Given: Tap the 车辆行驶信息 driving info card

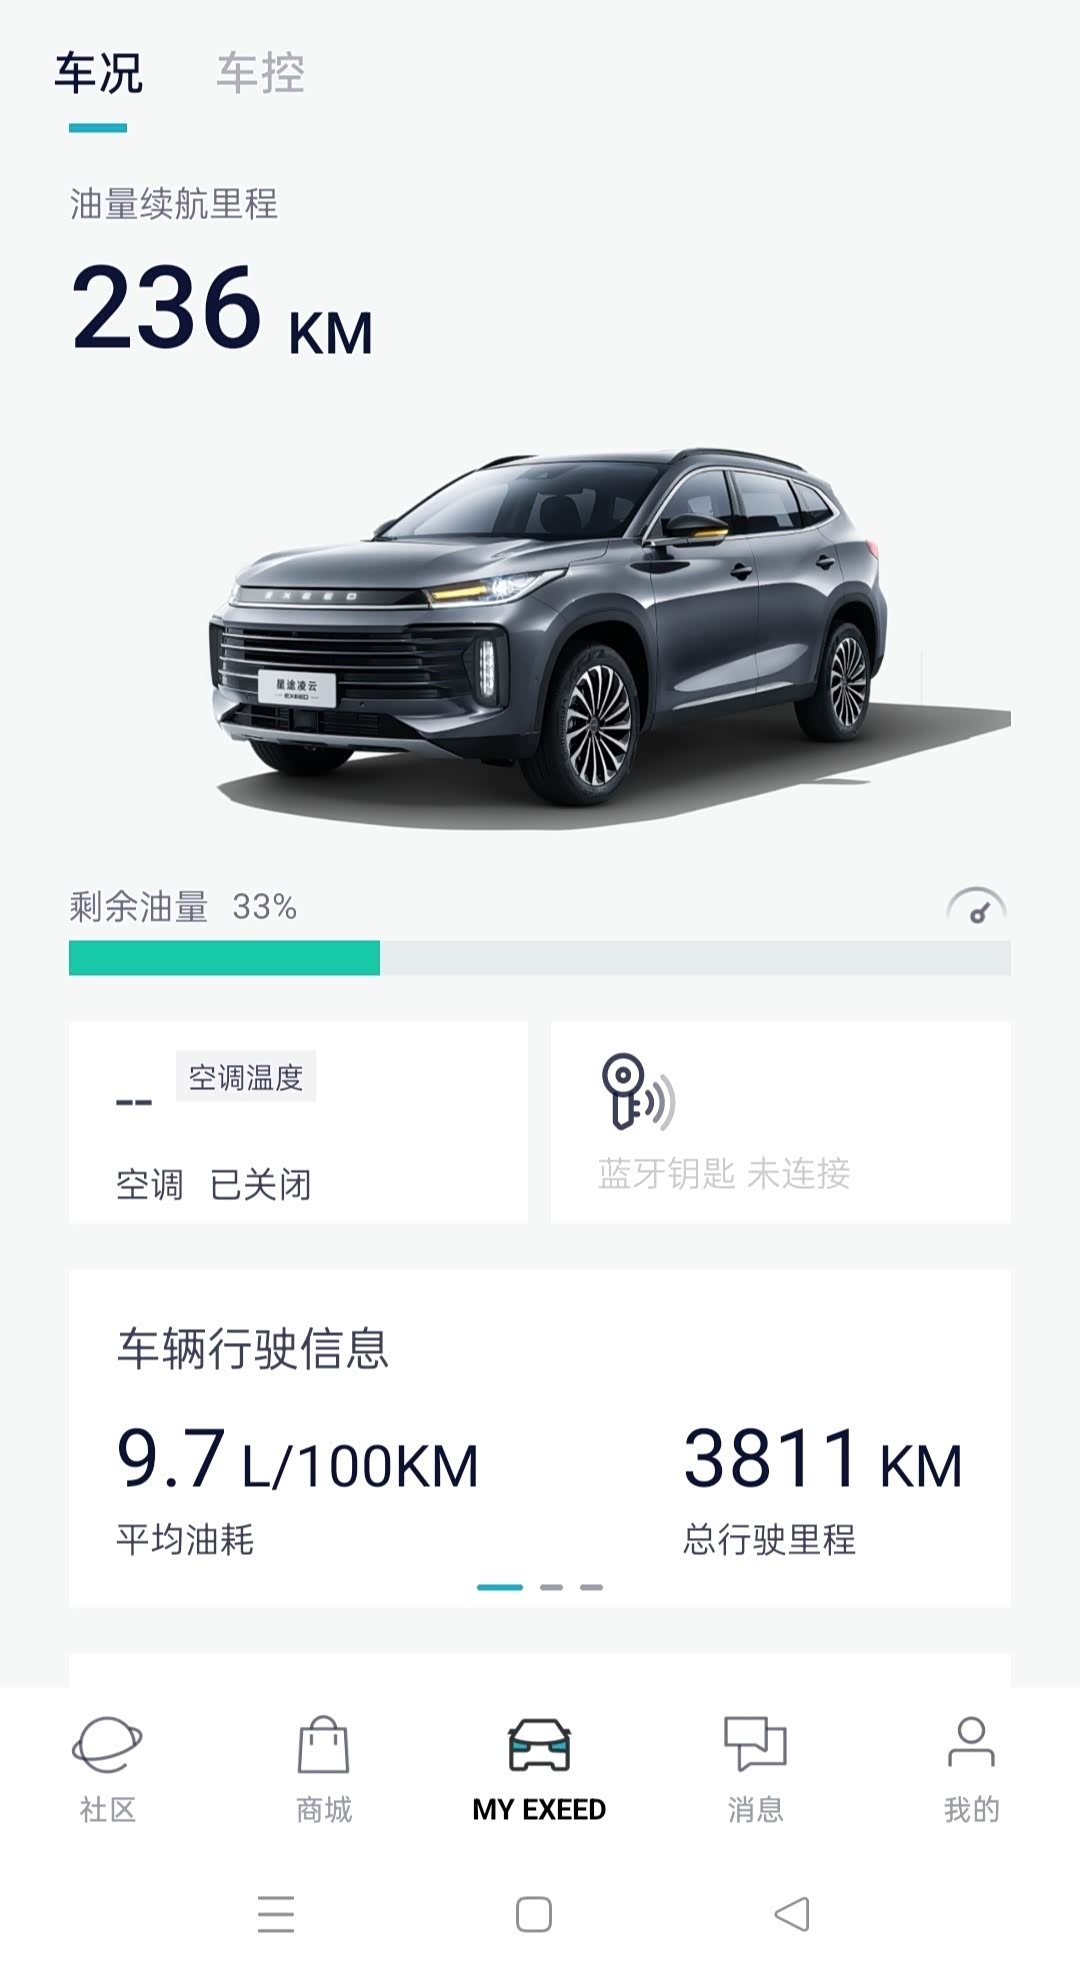Looking at the screenshot, I should coord(540,1438).
